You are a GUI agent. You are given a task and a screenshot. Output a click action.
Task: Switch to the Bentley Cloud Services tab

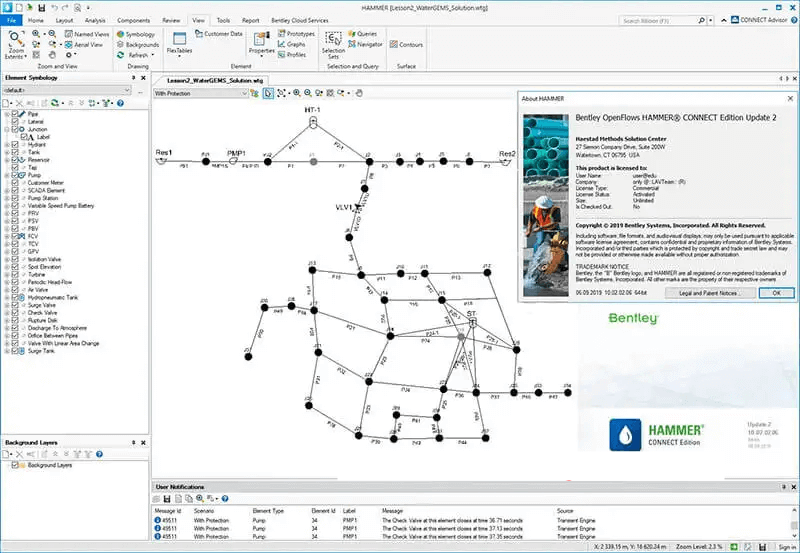click(300, 20)
